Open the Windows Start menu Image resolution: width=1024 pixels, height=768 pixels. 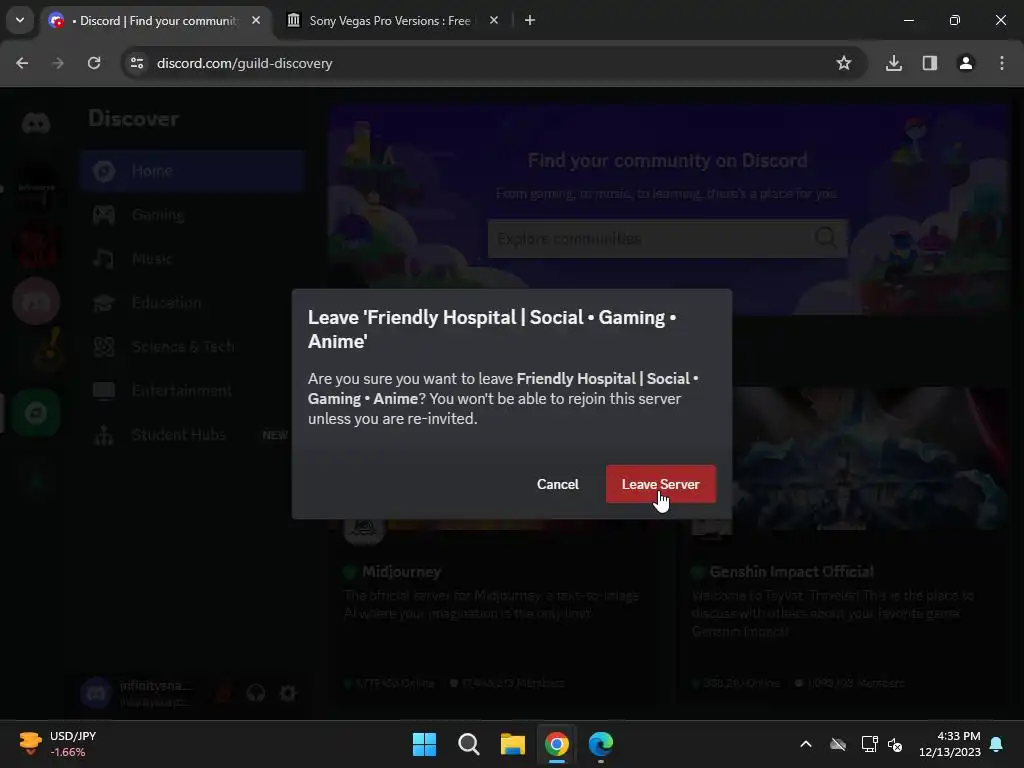(x=424, y=744)
